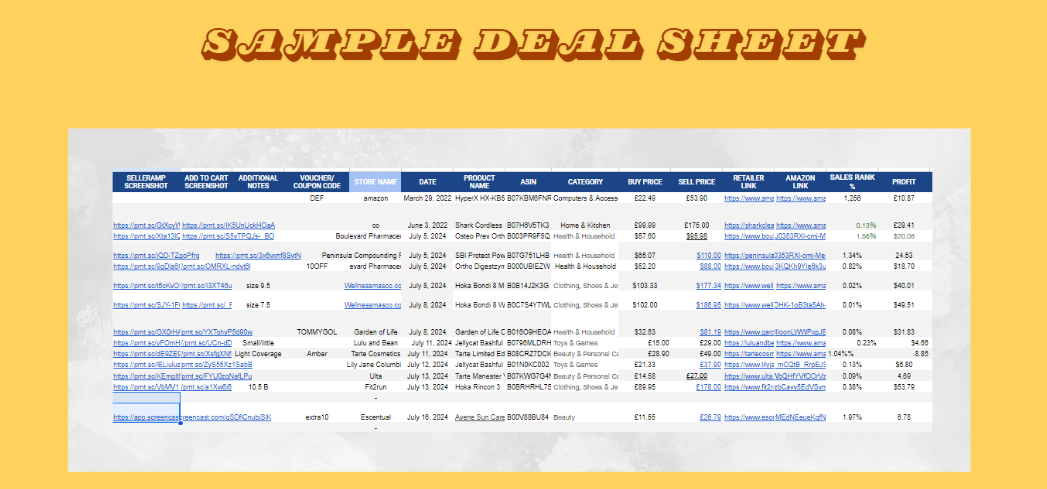Select the July 12, 2024 date cell
This screenshot has width=1047, height=489.
(x=427, y=365)
